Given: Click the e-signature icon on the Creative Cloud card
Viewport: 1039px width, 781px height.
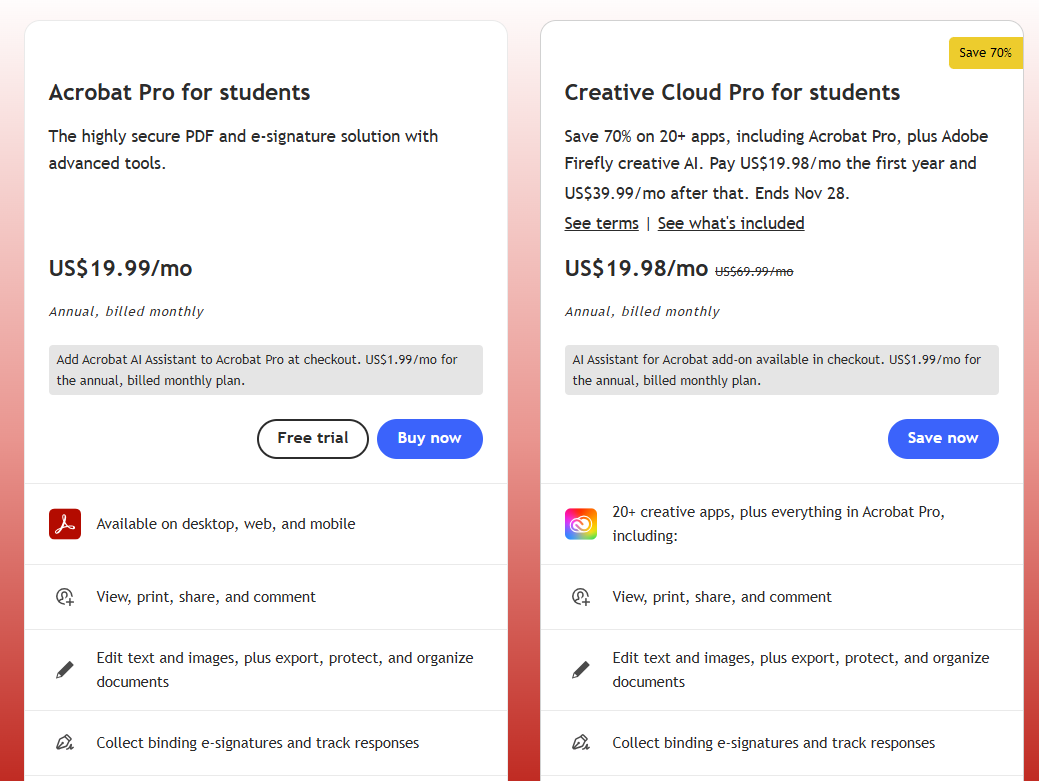Looking at the screenshot, I should point(580,742).
